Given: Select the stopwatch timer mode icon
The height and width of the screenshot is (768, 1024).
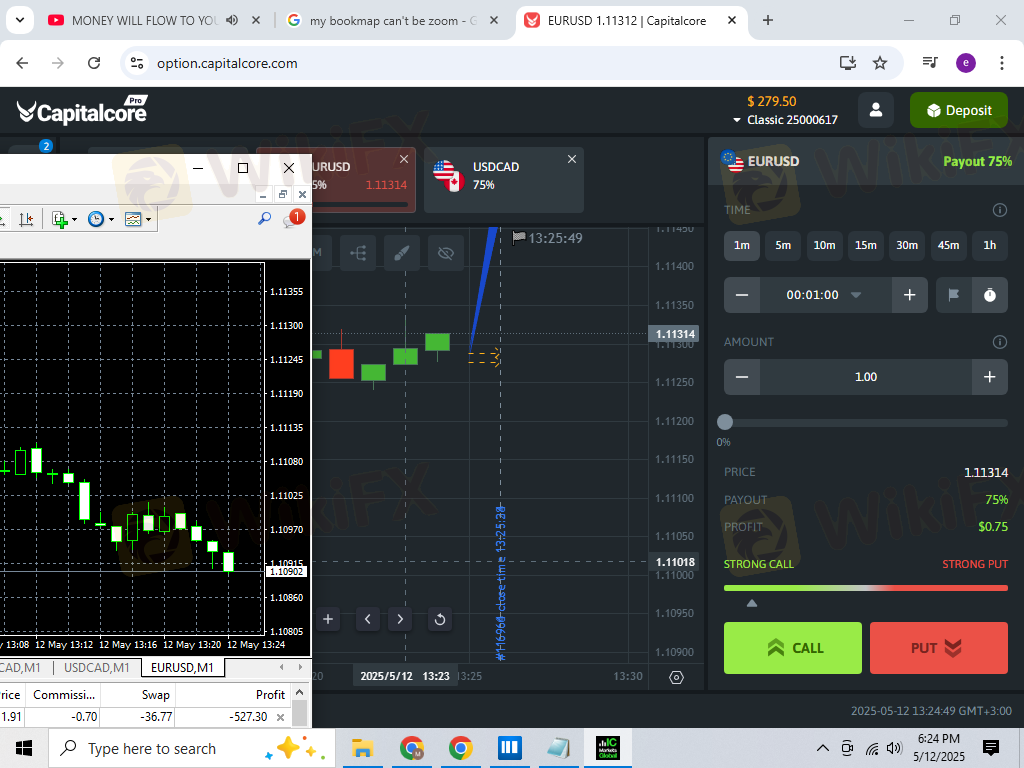Looking at the screenshot, I should (x=989, y=295).
